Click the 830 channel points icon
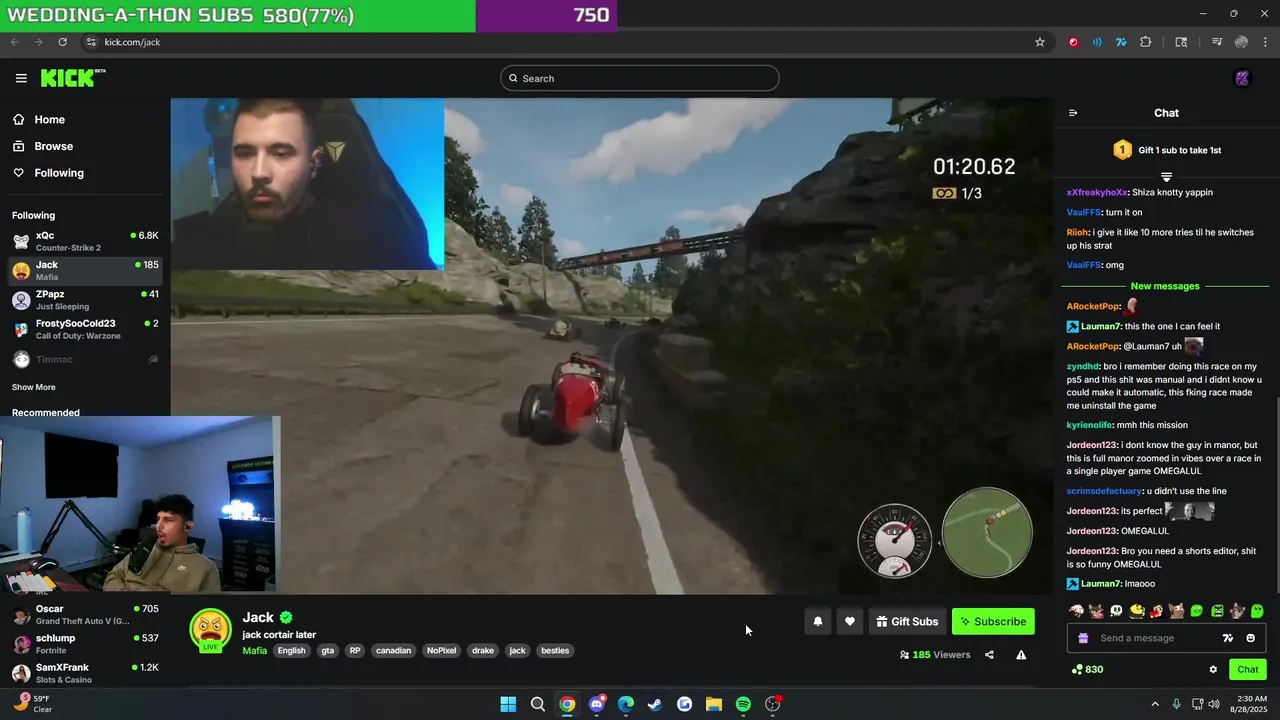The height and width of the screenshot is (720, 1280). point(1077,669)
